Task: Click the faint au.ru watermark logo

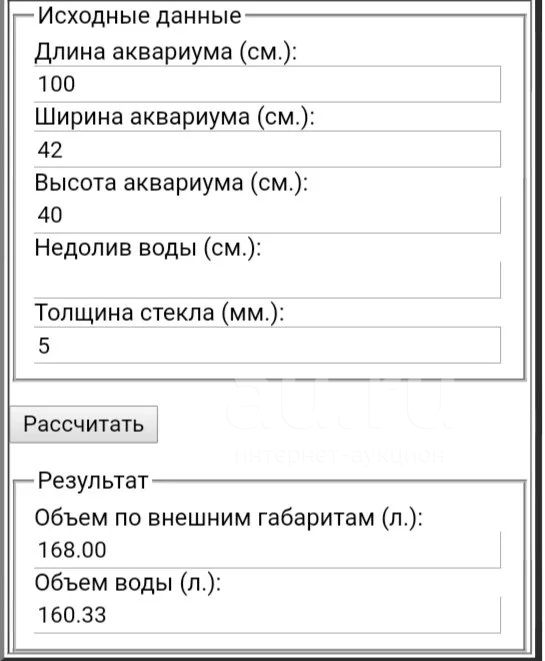Action: pyautogui.click(x=340, y=405)
